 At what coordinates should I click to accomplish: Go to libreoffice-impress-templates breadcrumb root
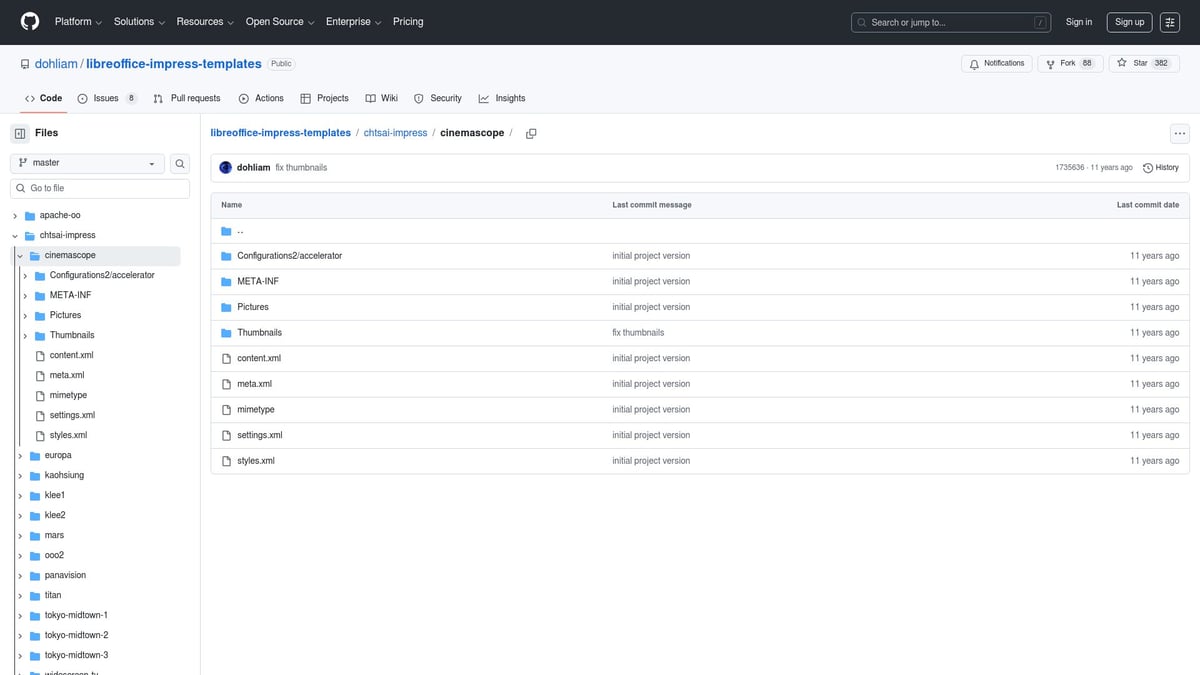pyautogui.click(x=281, y=133)
